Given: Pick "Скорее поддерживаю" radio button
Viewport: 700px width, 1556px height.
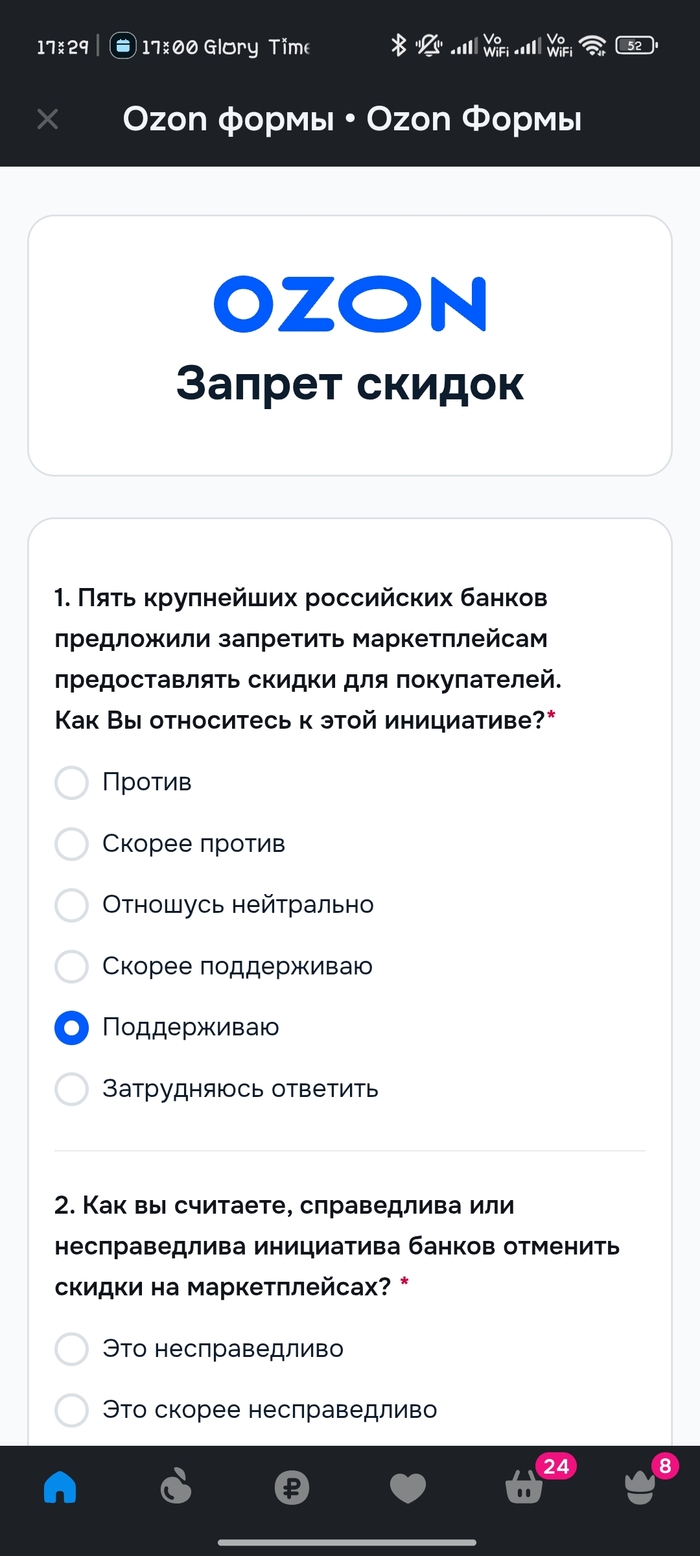Looking at the screenshot, I should tap(71, 967).
